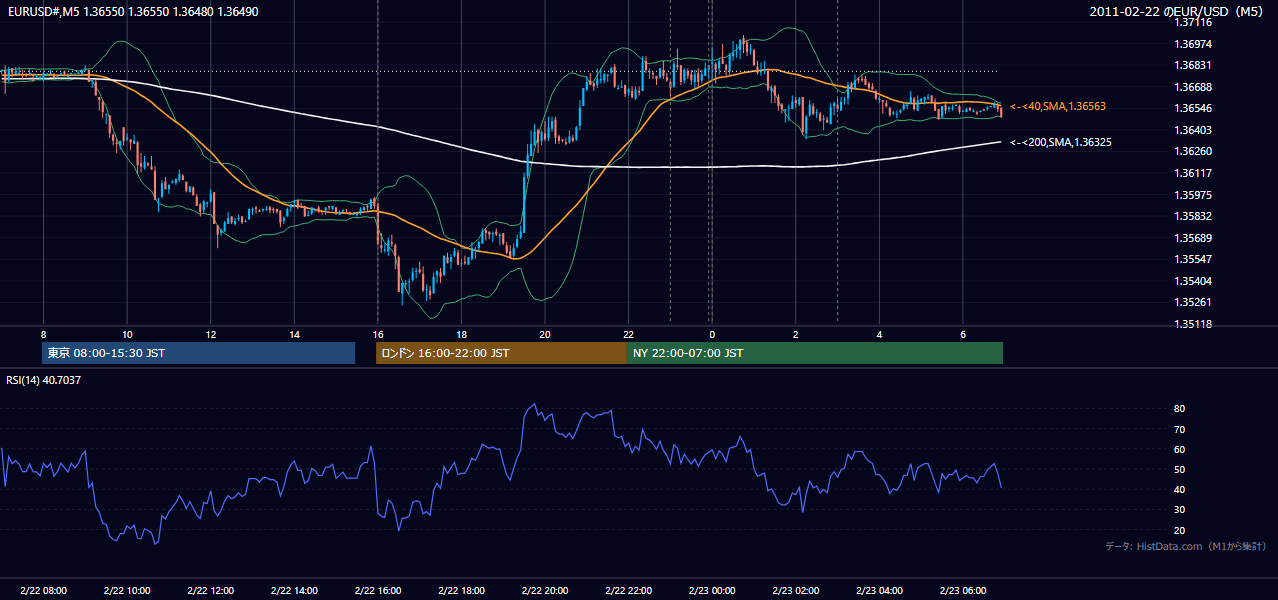This screenshot has width=1278, height=600.
Task: Click hour label 0 under the price chart
Action: coord(712,334)
